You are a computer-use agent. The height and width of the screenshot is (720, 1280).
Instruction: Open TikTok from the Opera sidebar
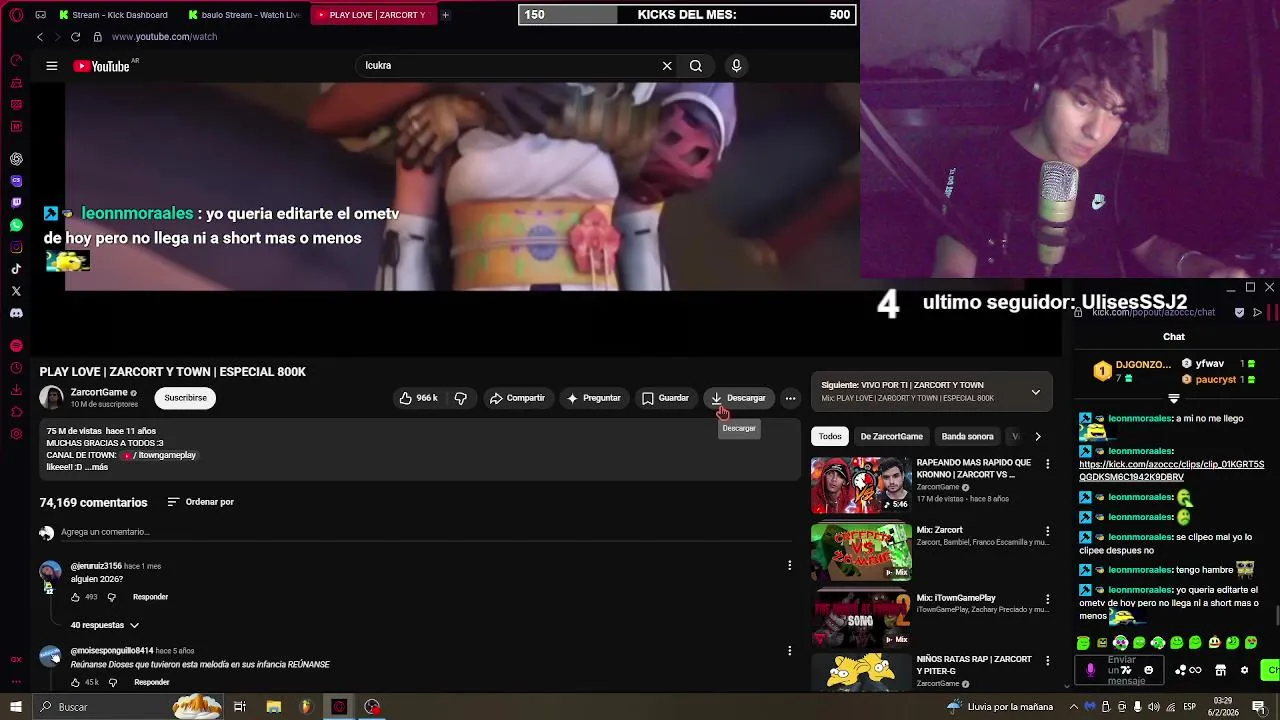[16, 269]
